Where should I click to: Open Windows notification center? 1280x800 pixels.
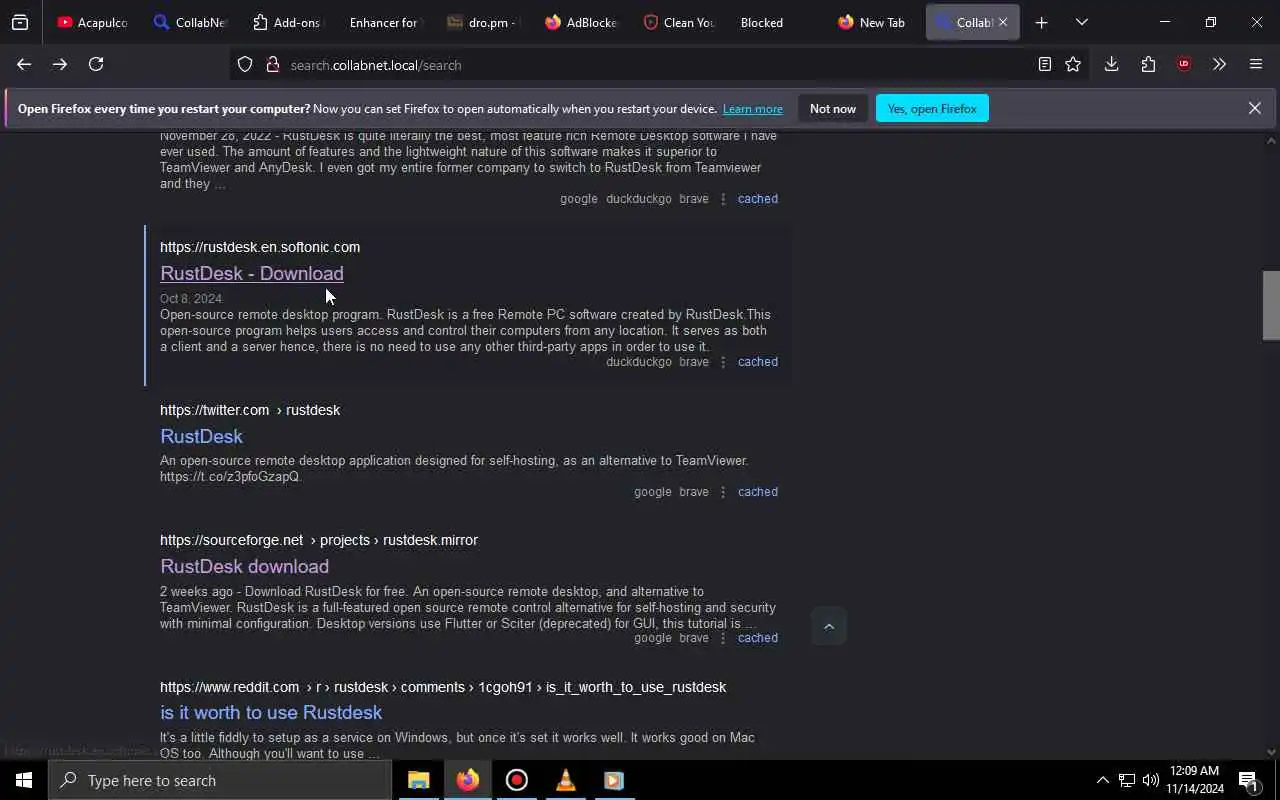coord(1249,780)
